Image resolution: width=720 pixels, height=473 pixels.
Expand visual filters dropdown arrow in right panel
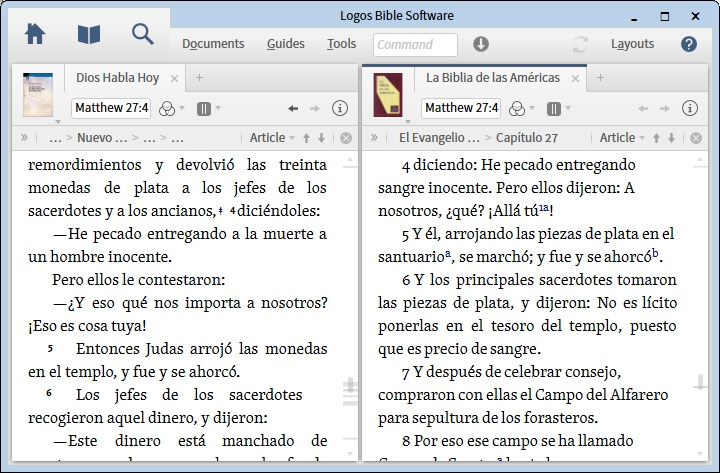tap(532, 108)
